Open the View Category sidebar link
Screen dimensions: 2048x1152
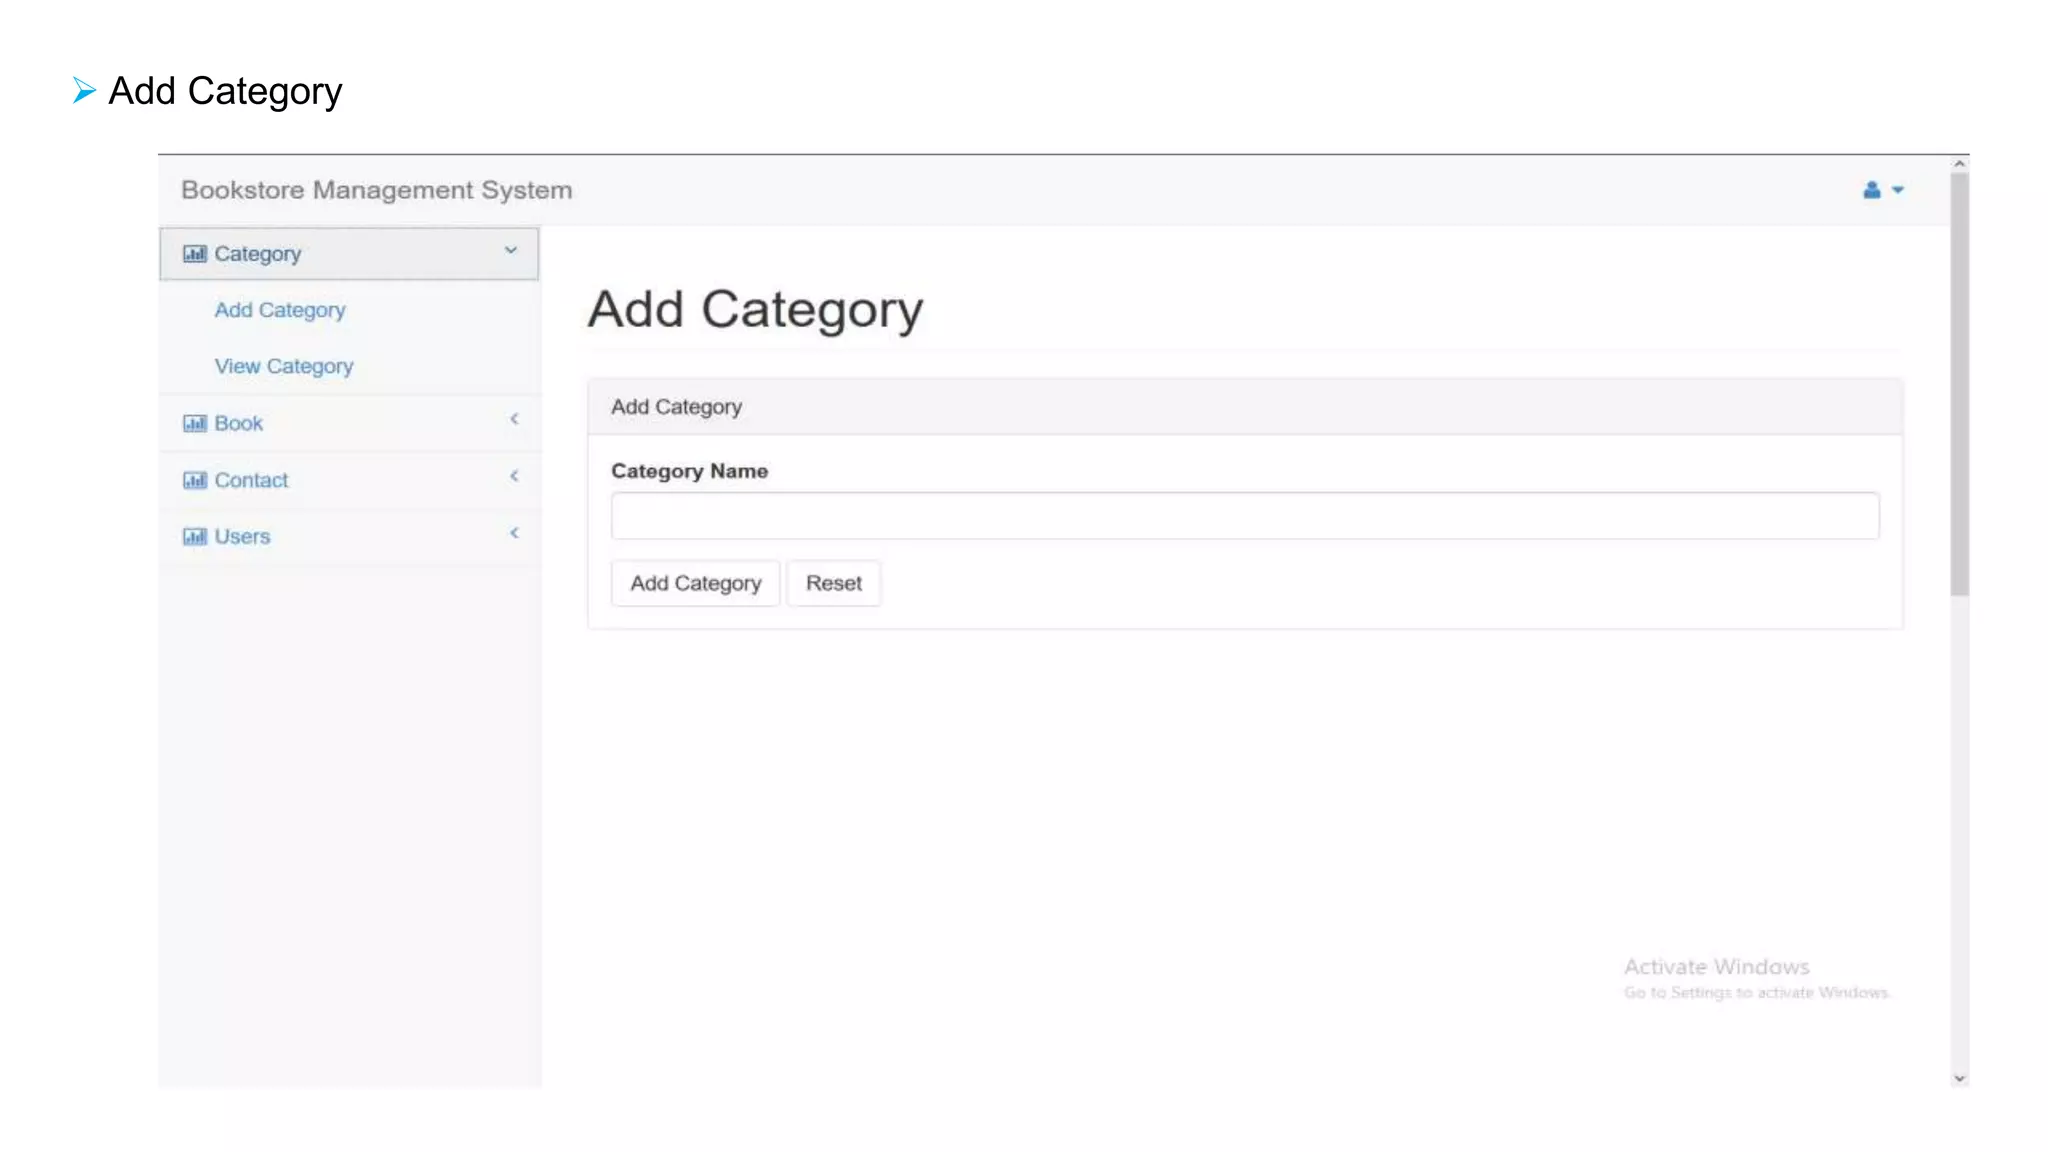pyautogui.click(x=284, y=366)
